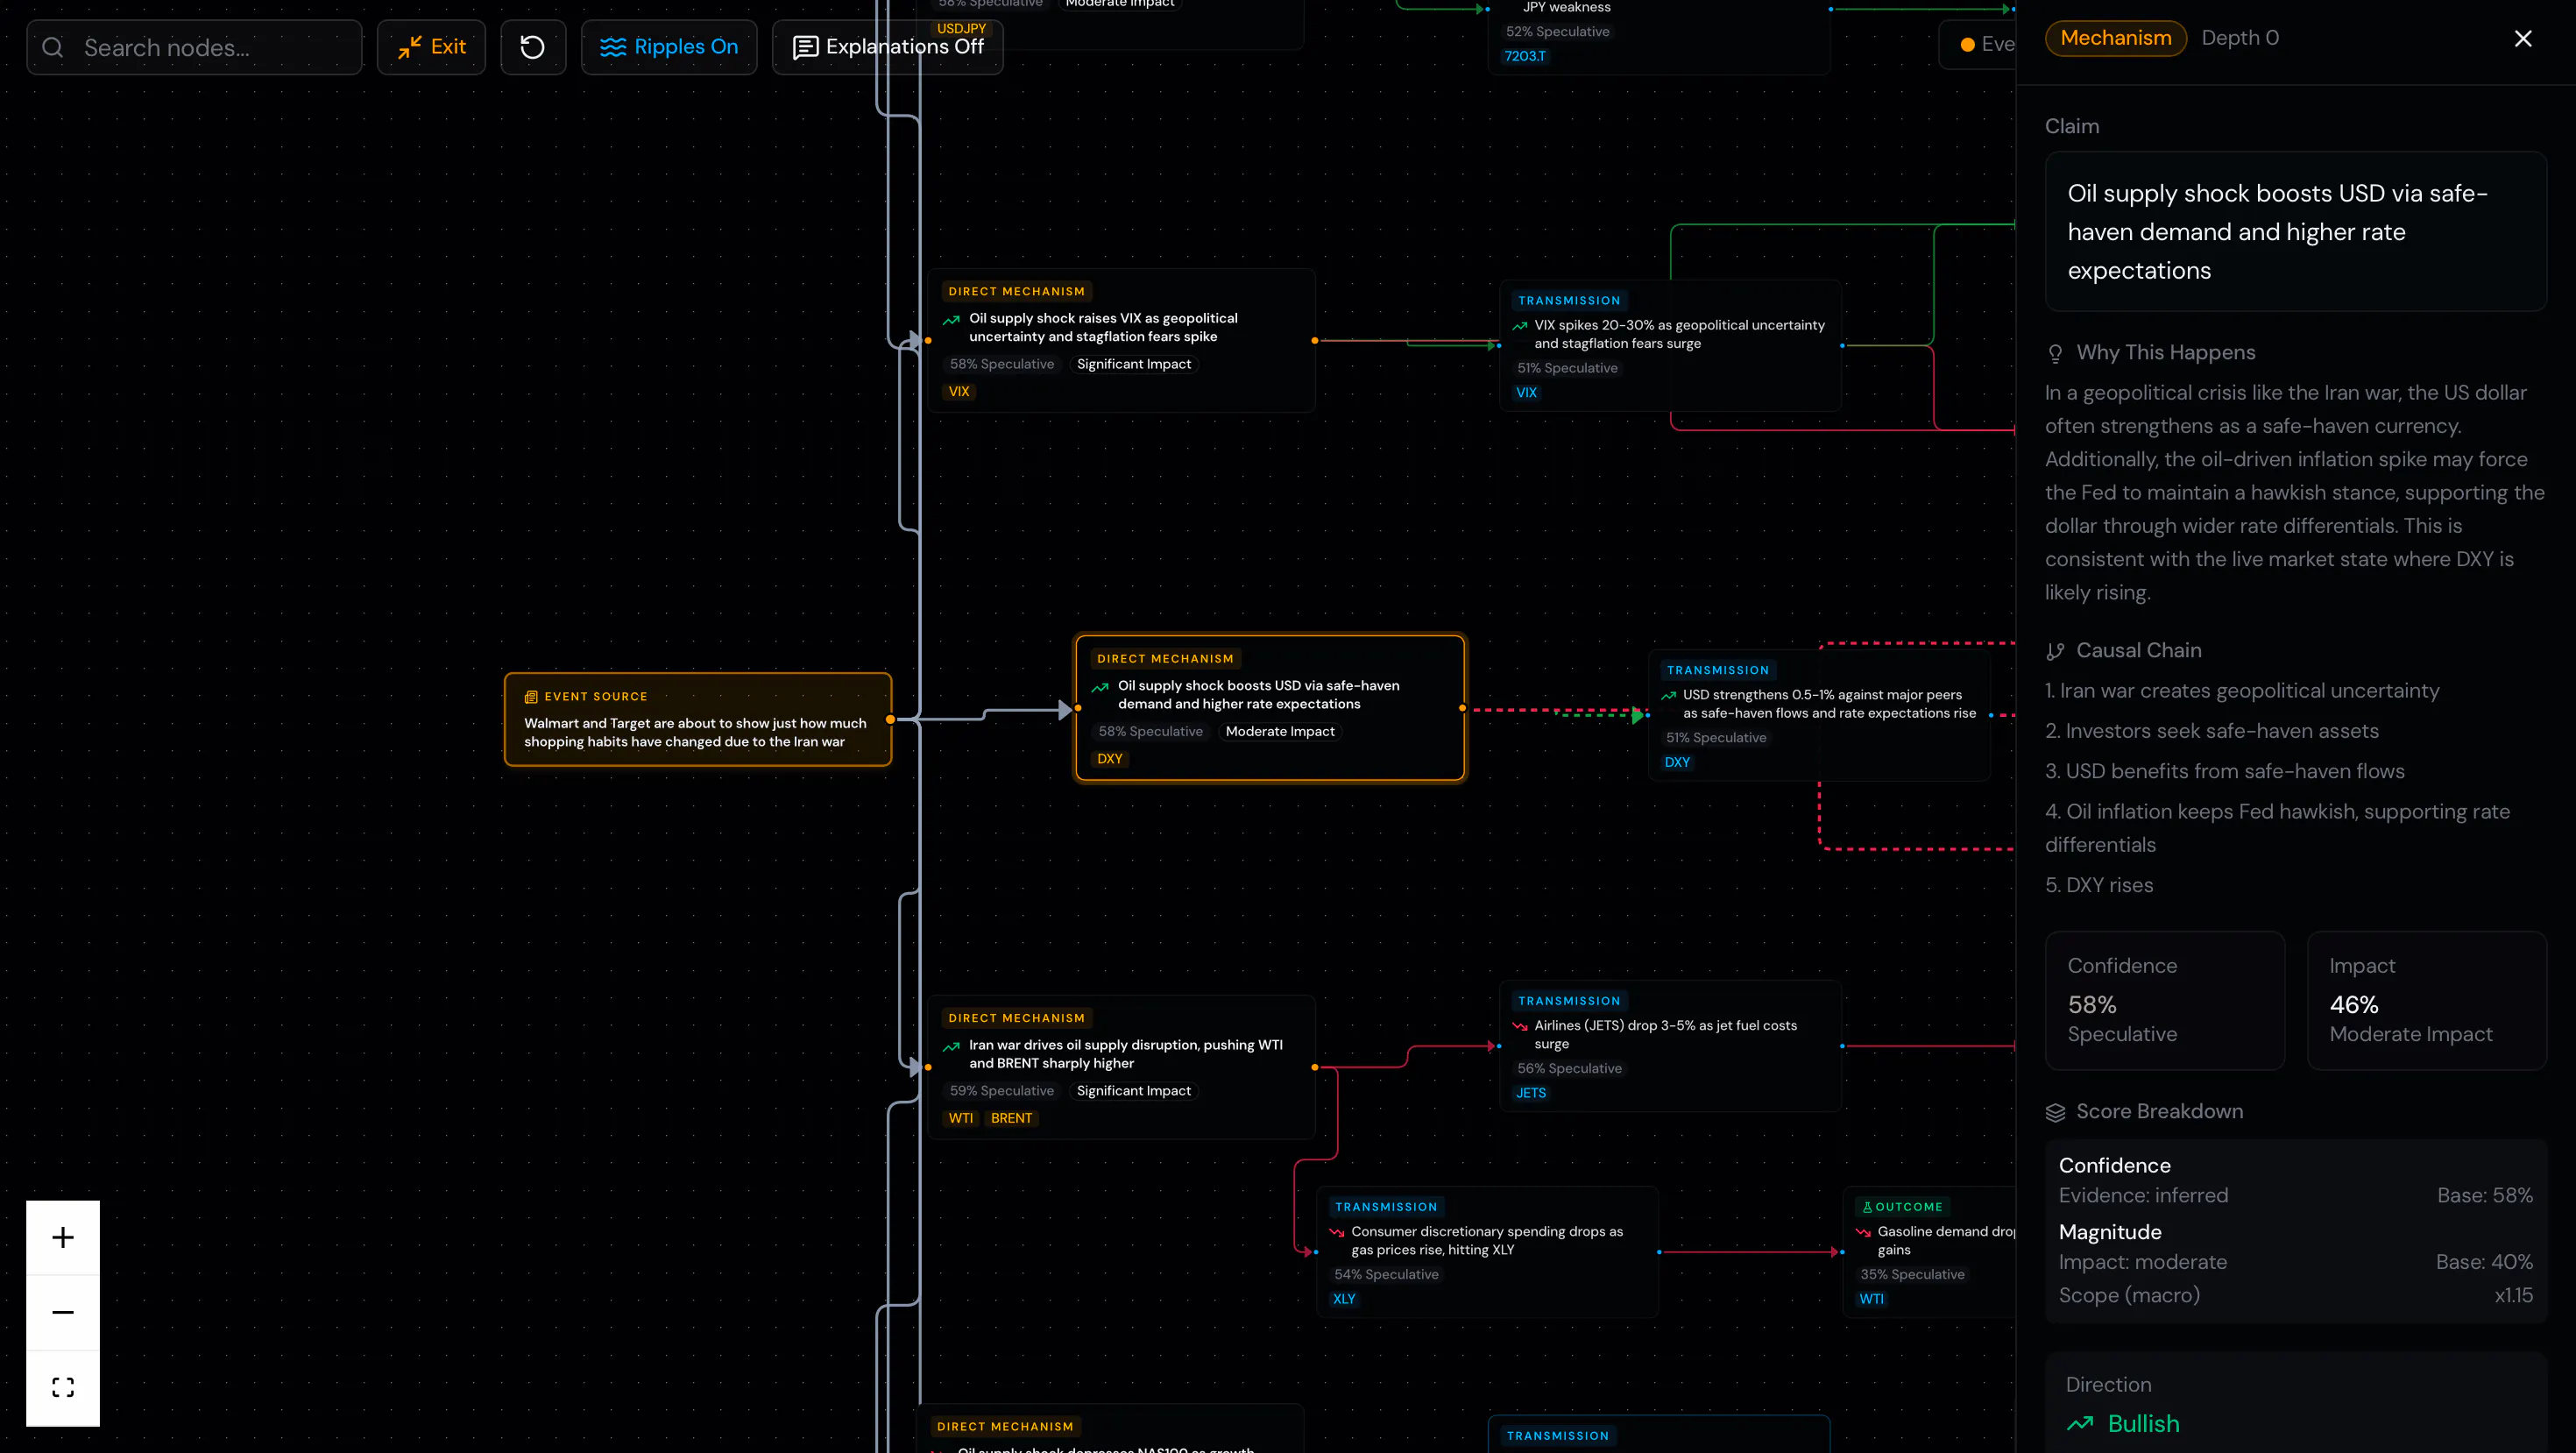Toggle Ripples On setting
Viewport: 2576px width, 1453px height.
pyautogui.click(x=669, y=47)
